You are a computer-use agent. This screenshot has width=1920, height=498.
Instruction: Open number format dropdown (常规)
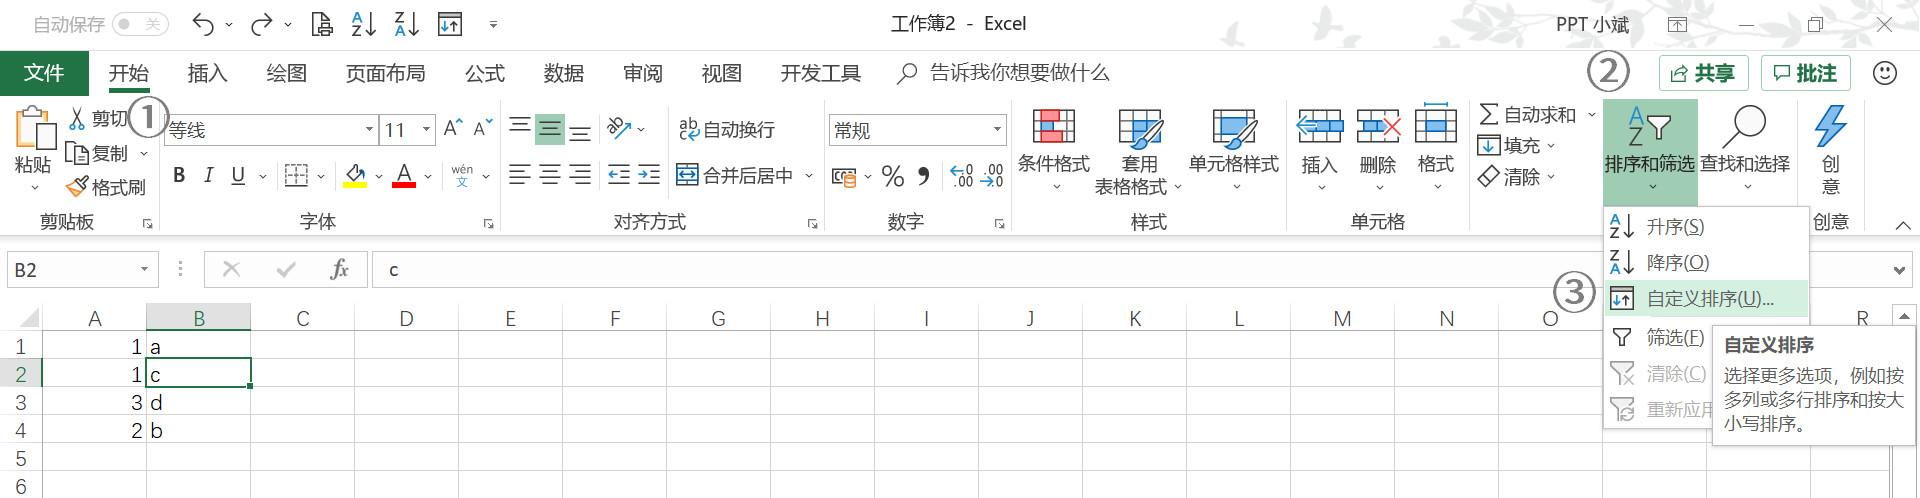997,129
